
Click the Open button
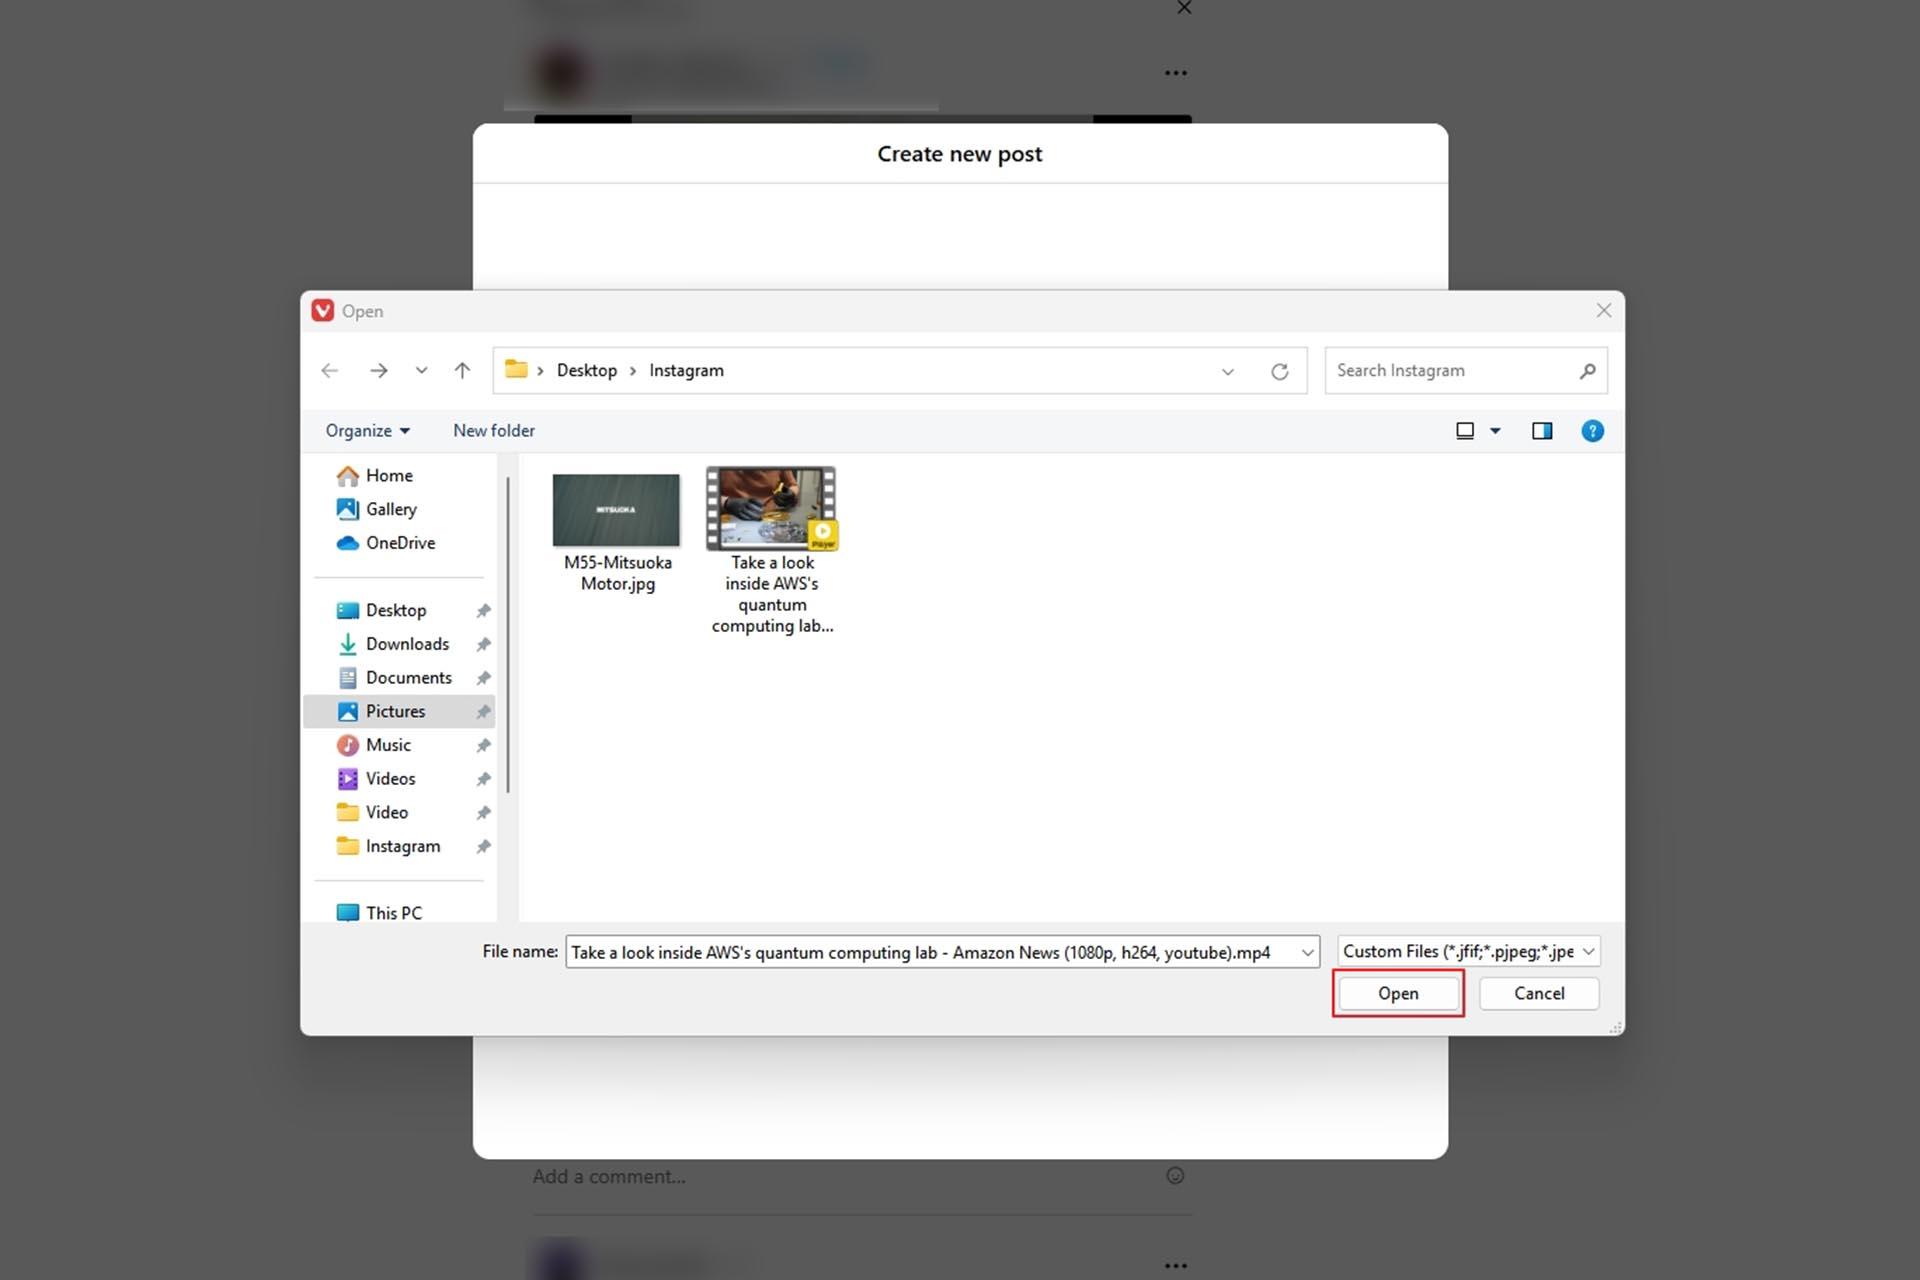(1398, 993)
